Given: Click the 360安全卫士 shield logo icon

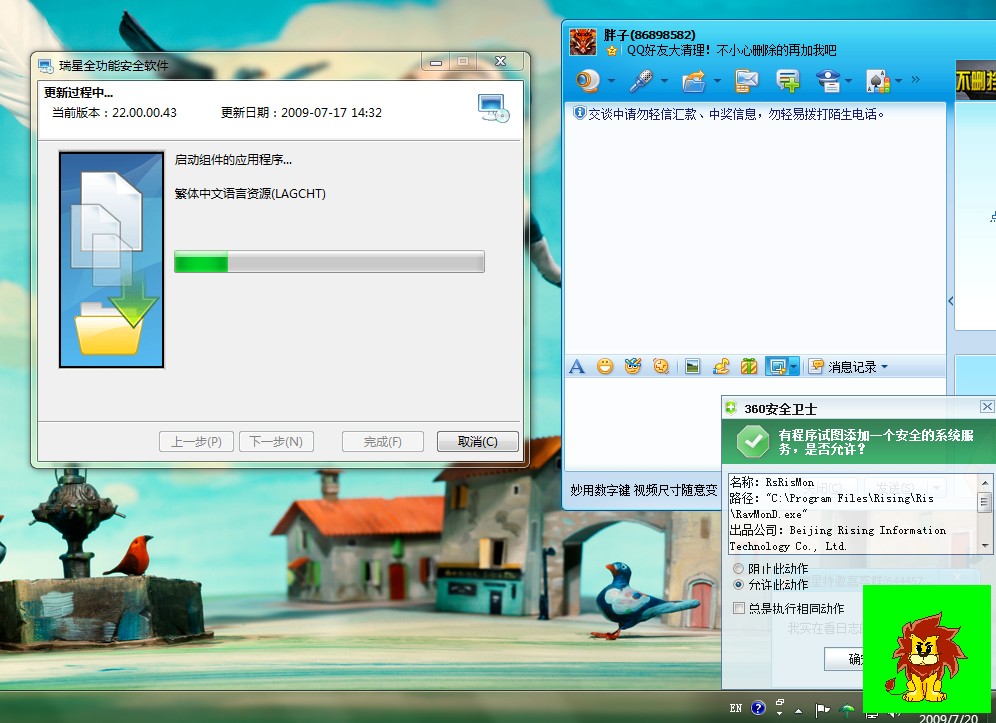Looking at the screenshot, I should click(731, 408).
